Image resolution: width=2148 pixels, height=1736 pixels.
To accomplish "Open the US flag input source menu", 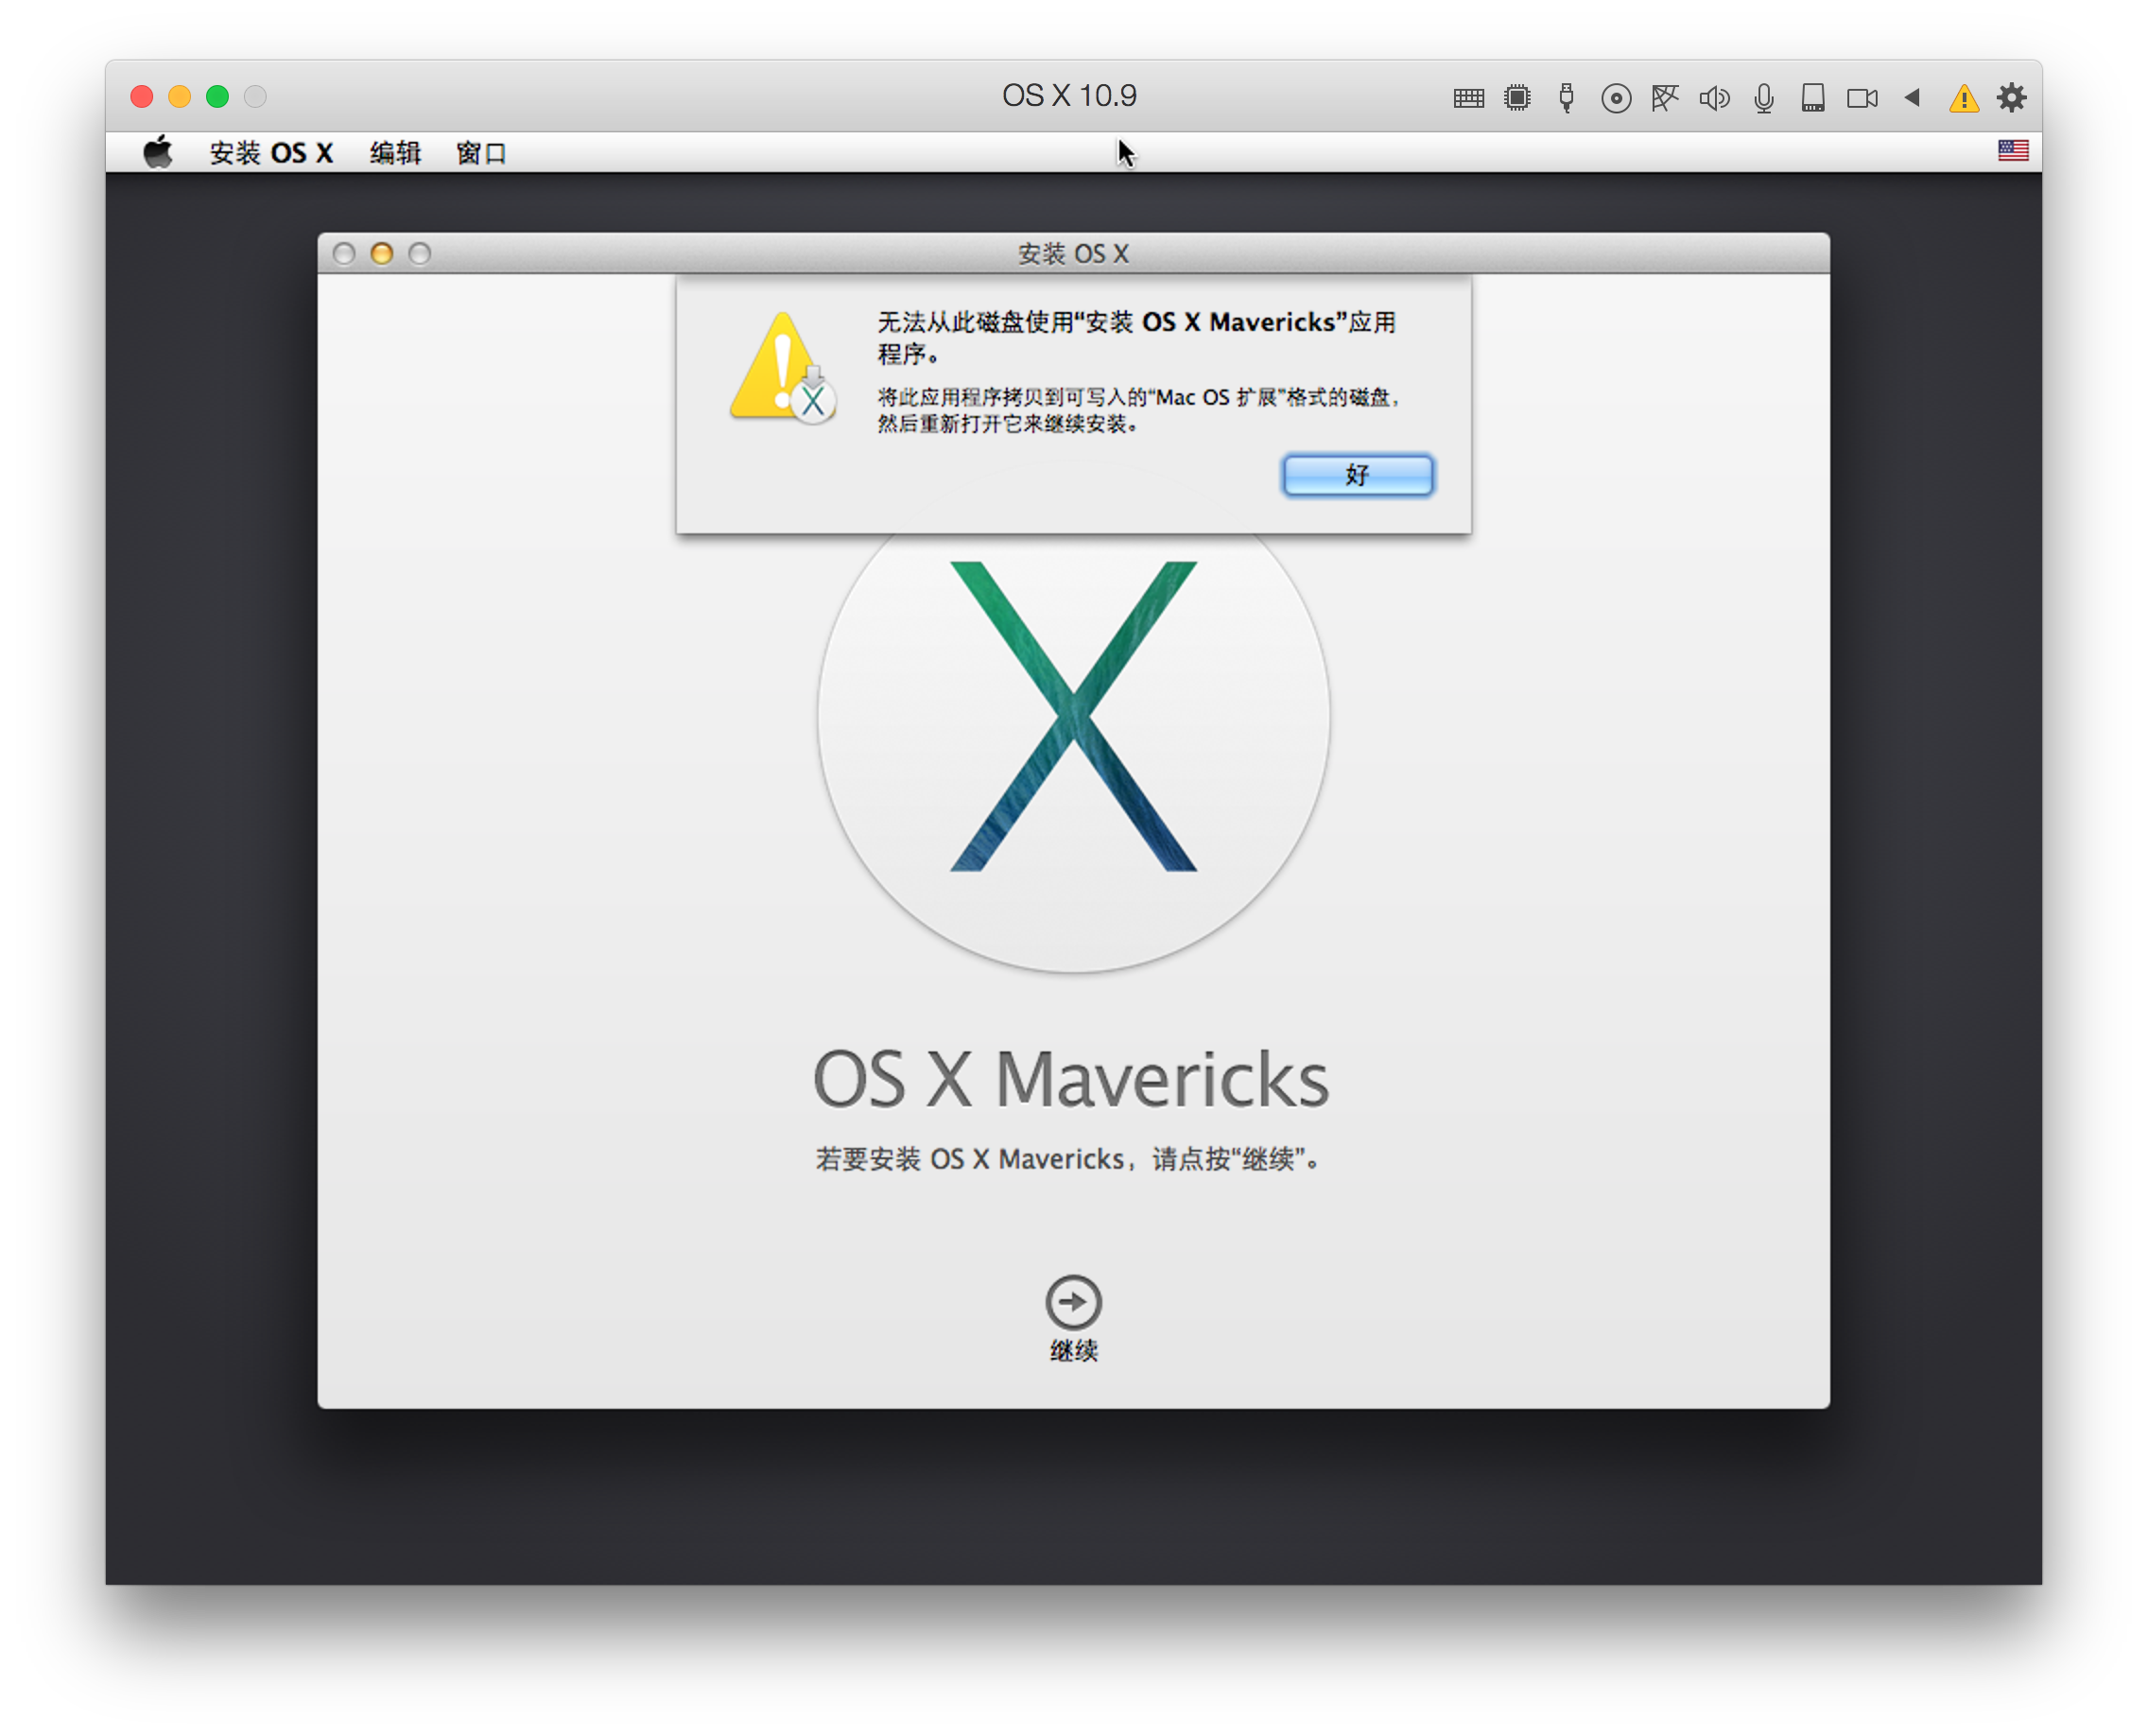I will (x=2012, y=151).
